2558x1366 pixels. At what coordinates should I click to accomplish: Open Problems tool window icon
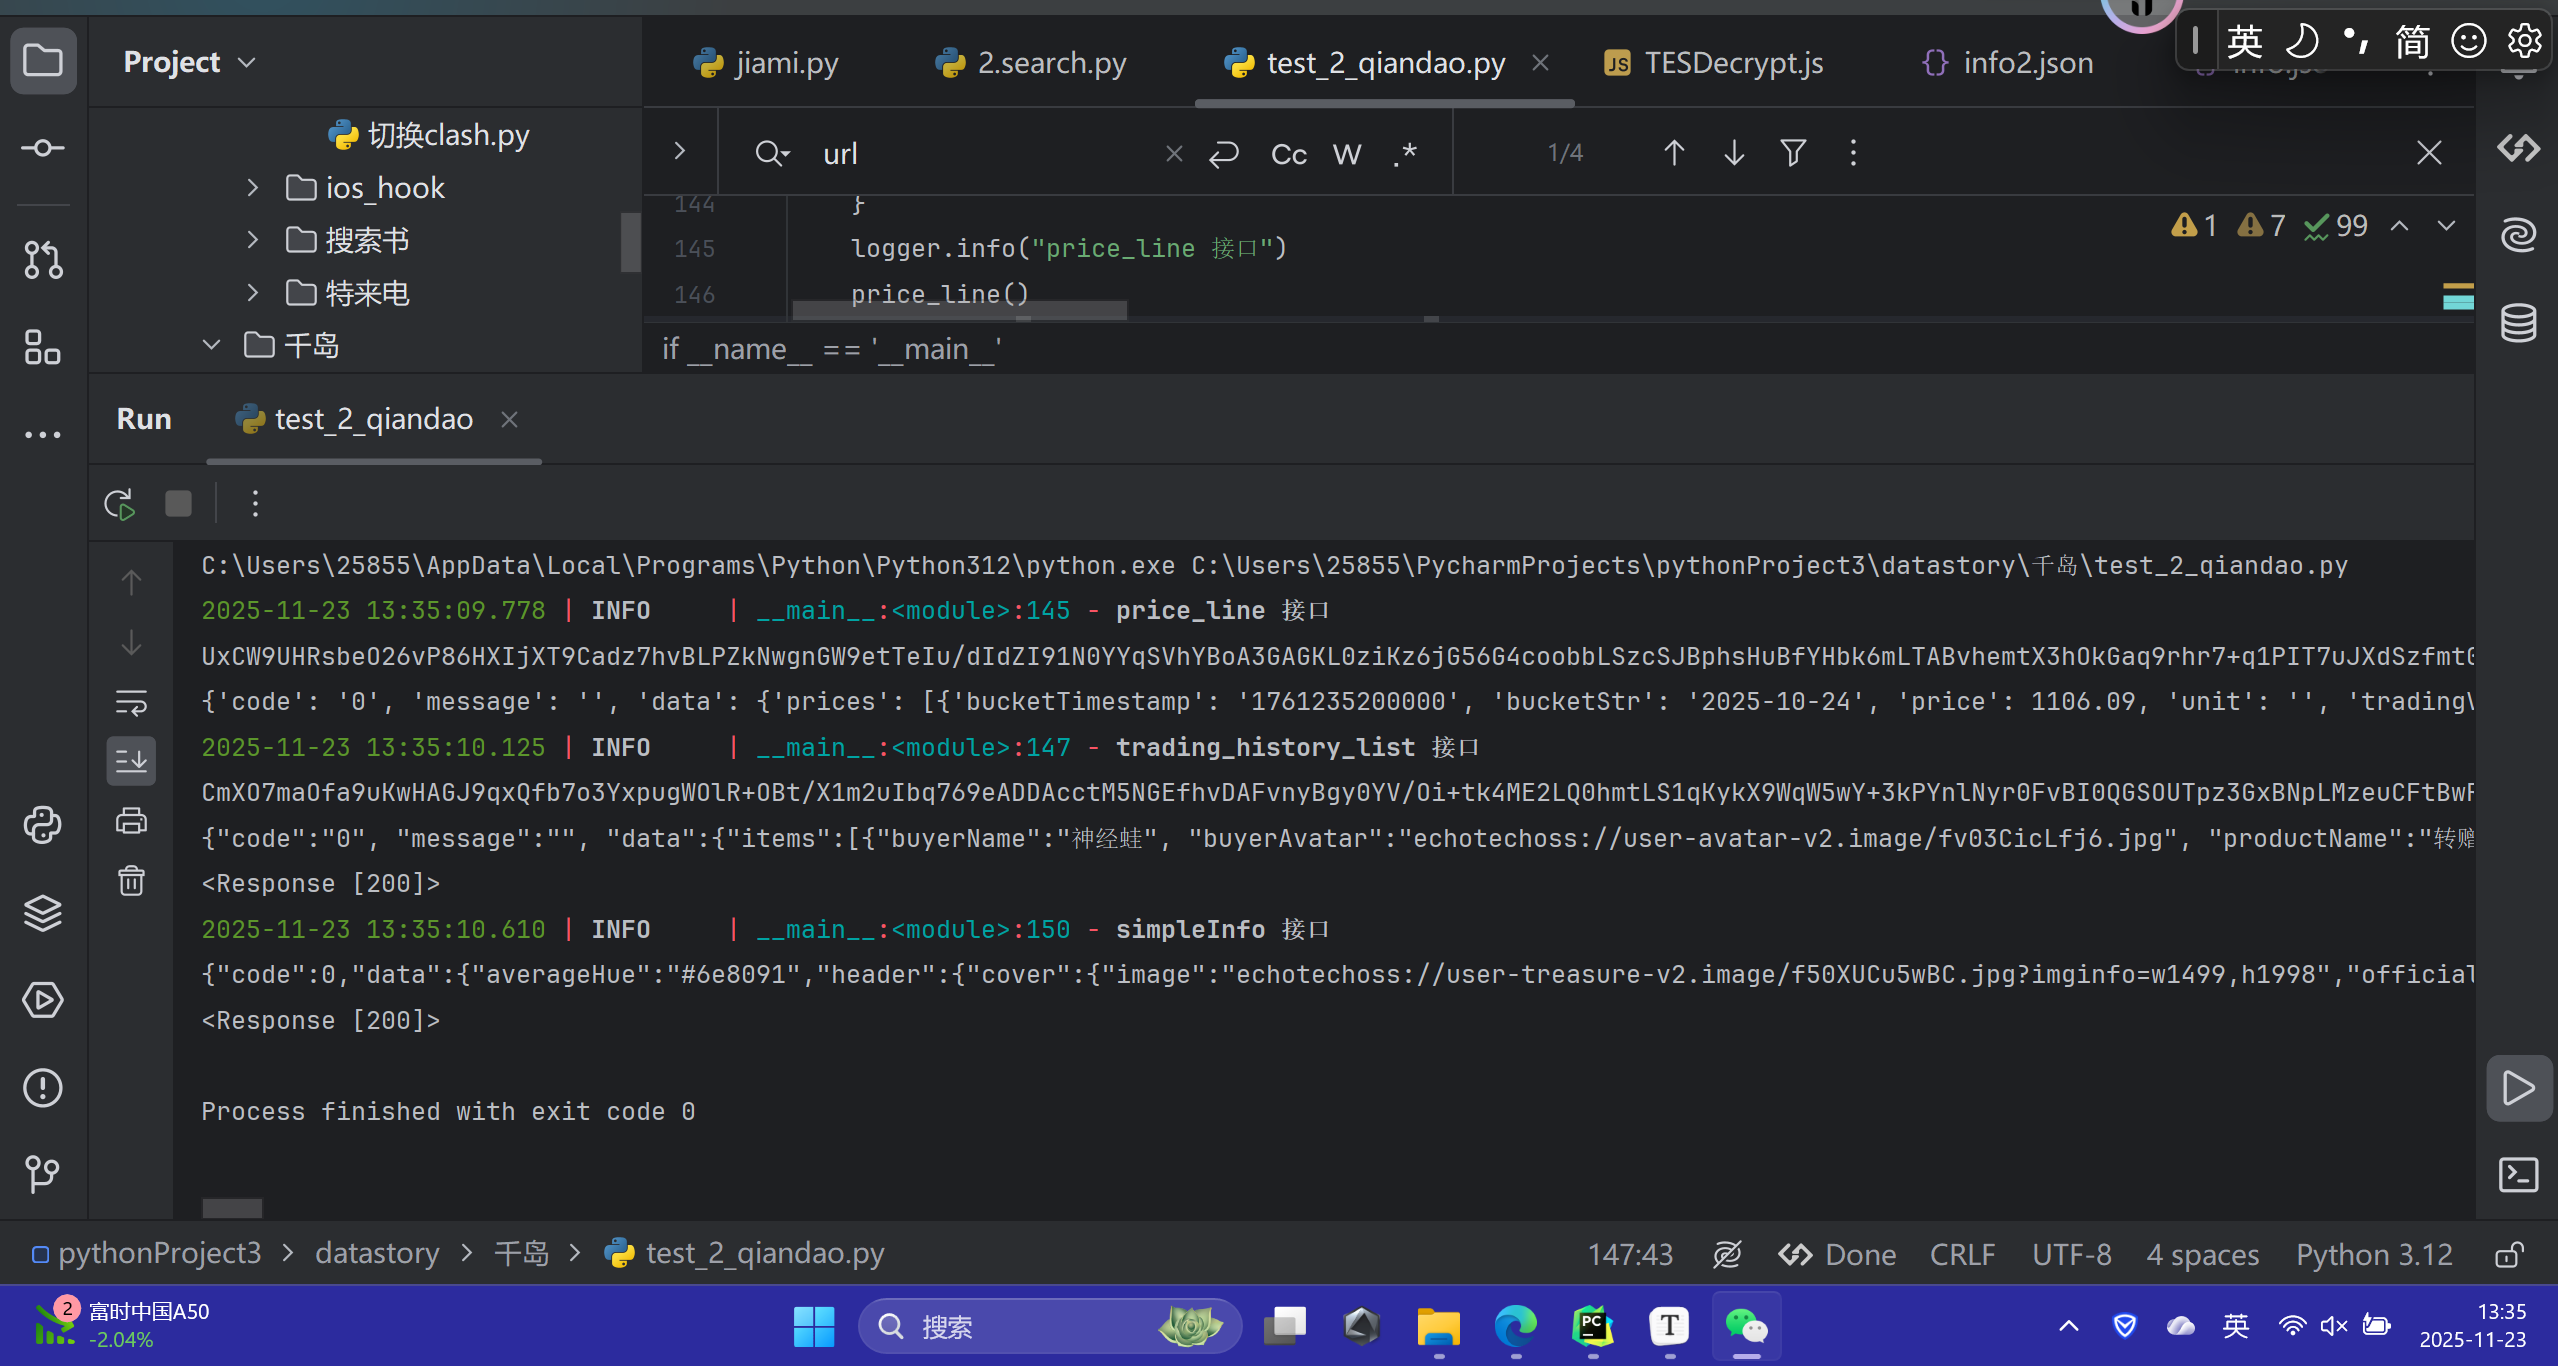(42, 1087)
